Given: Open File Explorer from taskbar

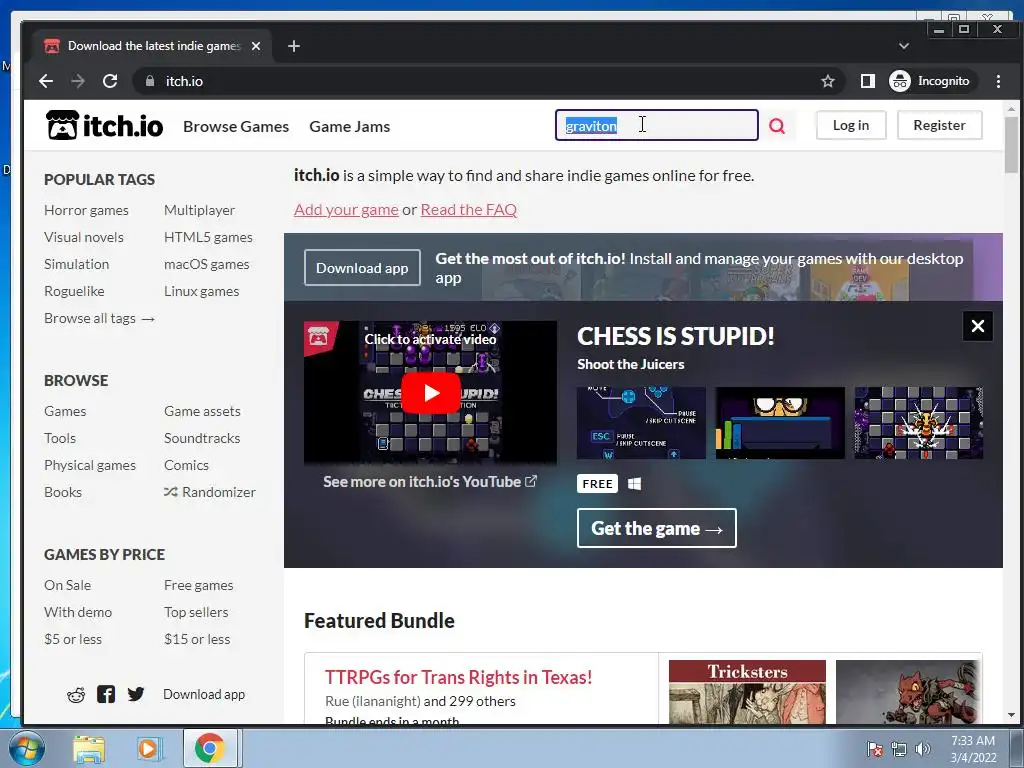Looking at the screenshot, I should pyautogui.click(x=89, y=748).
